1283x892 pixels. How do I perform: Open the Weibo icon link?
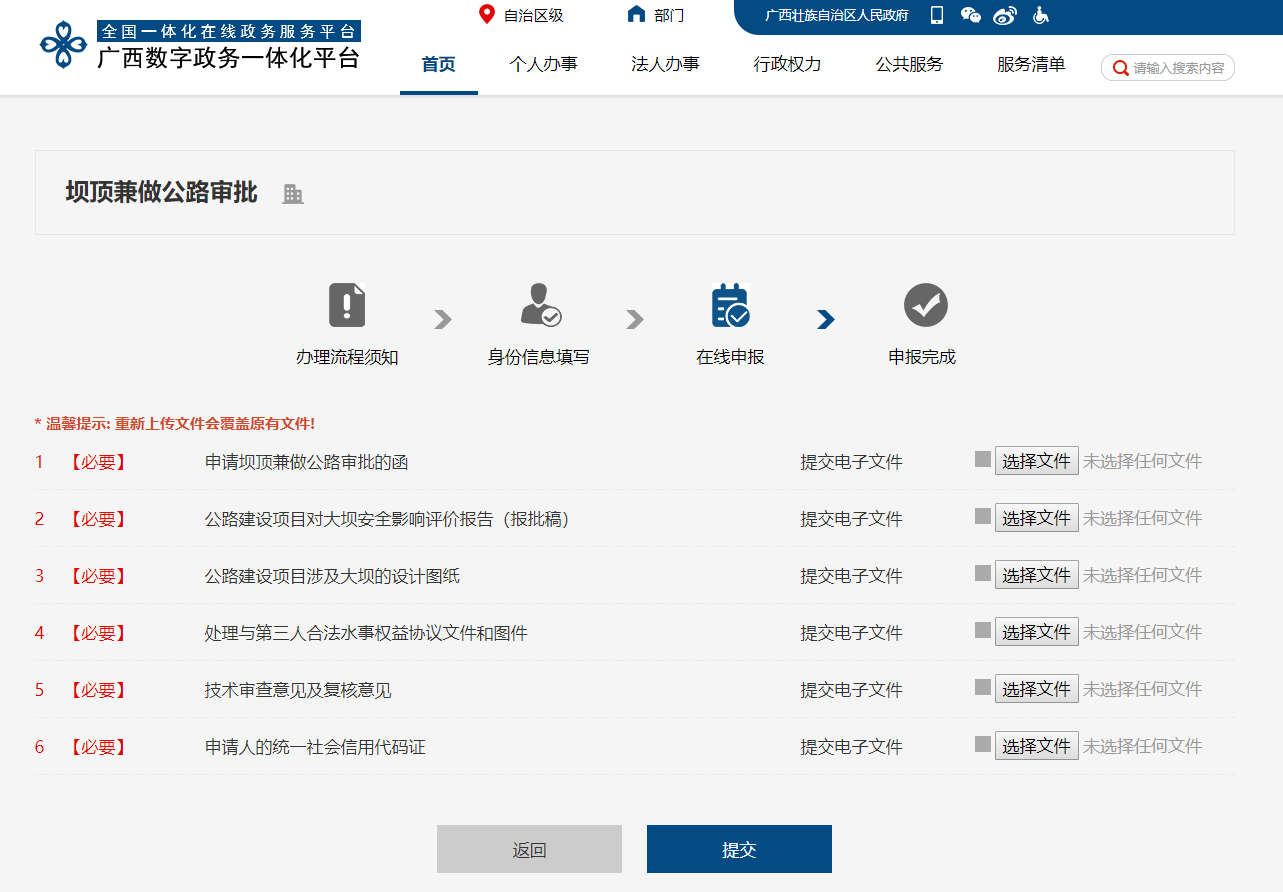(1004, 15)
